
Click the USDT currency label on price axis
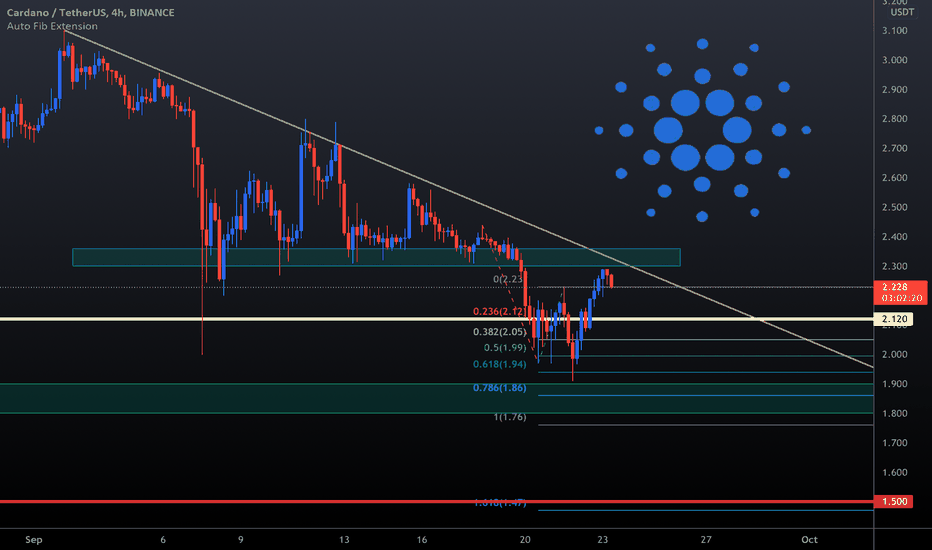point(902,12)
